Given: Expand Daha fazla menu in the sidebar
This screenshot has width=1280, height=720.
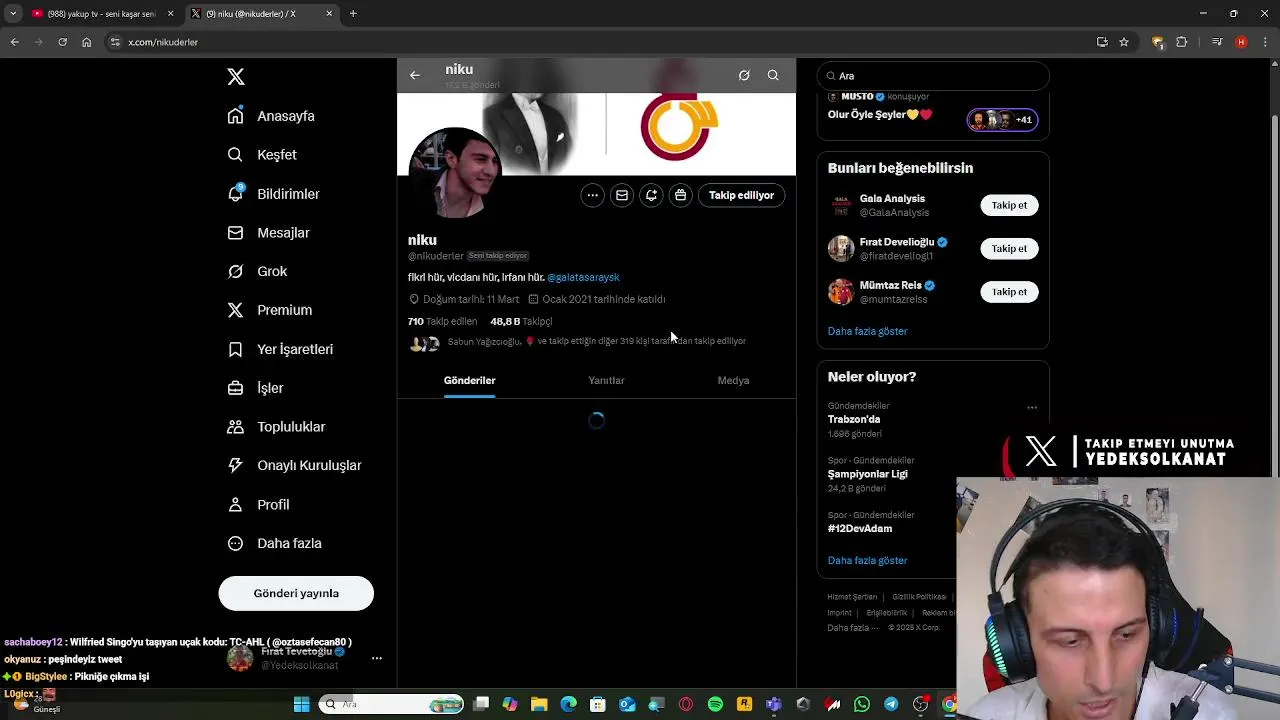Looking at the screenshot, I should 275,544.
